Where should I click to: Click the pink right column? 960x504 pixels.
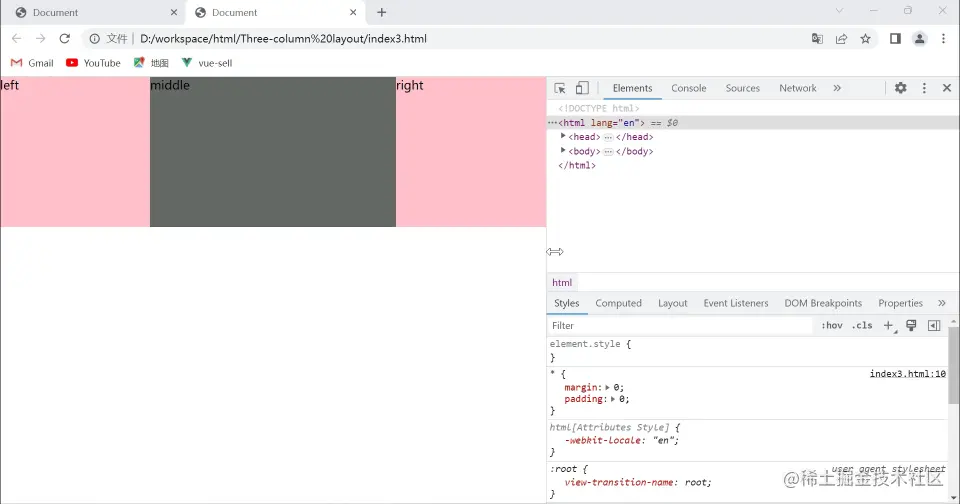pyautogui.click(x=471, y=152)
